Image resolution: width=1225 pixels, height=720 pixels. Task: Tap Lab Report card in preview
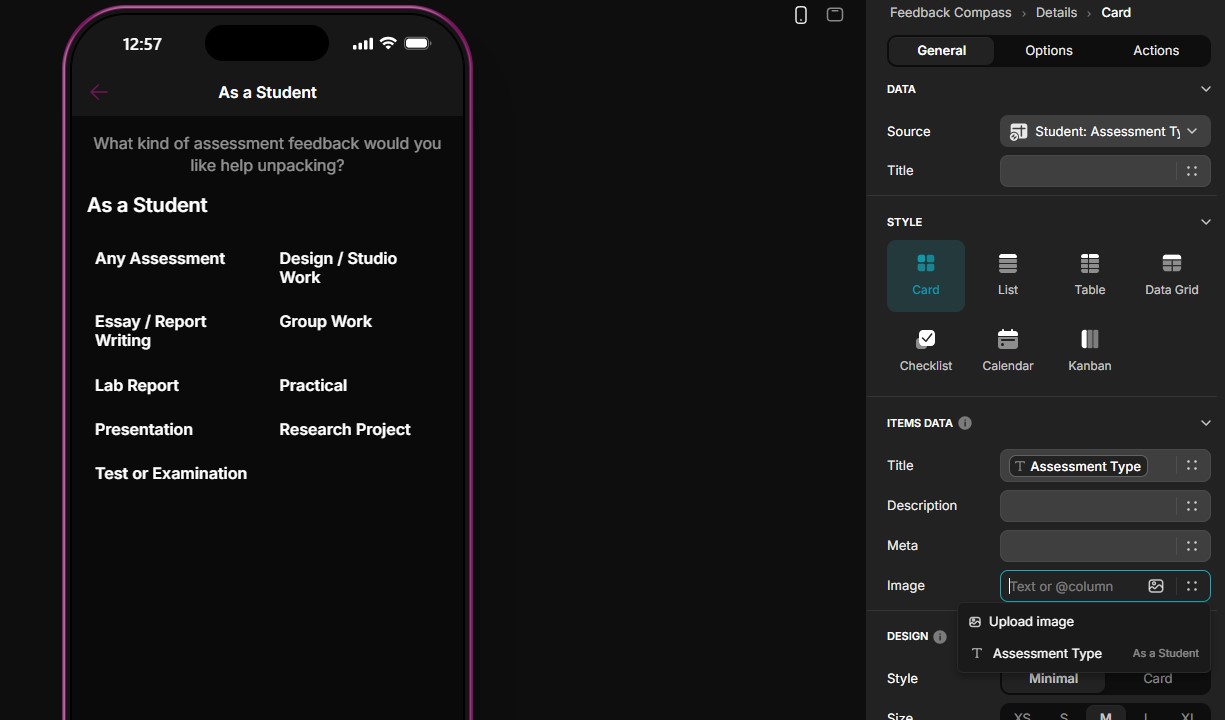pyautogui.click(x=137, y=386)
